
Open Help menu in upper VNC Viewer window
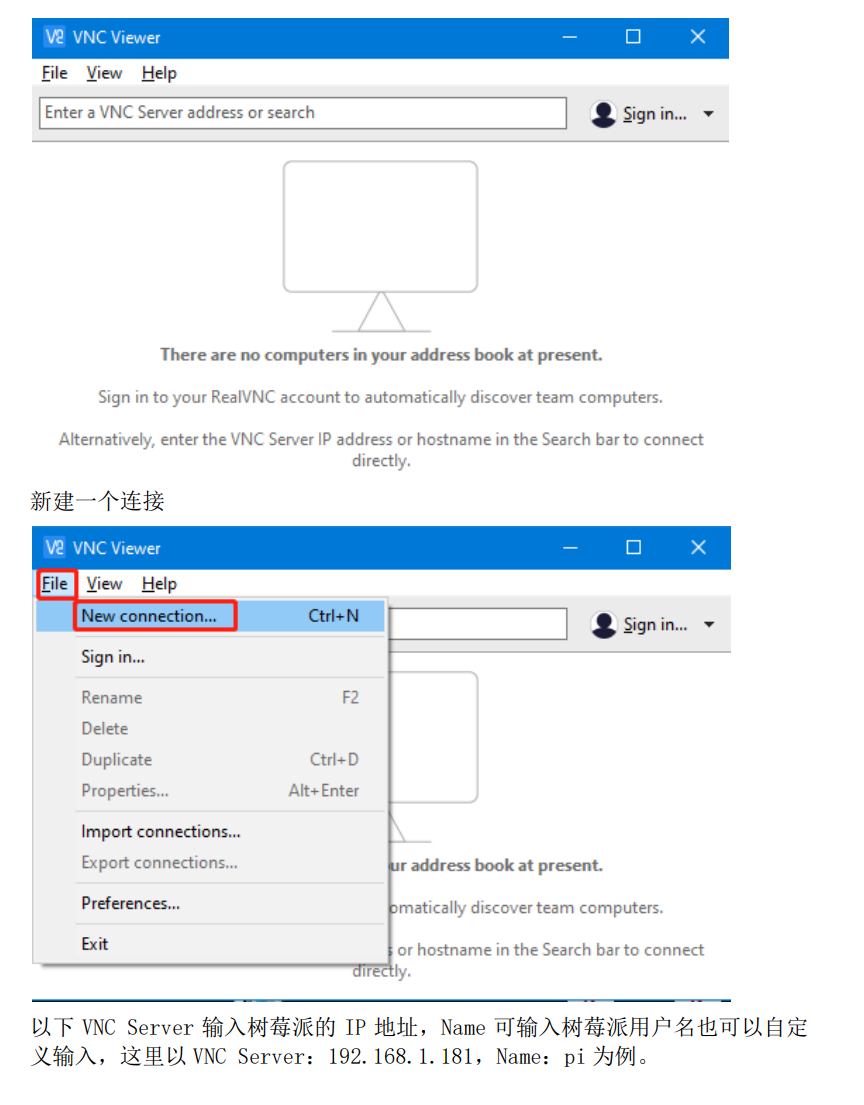(x=159, y=73)
